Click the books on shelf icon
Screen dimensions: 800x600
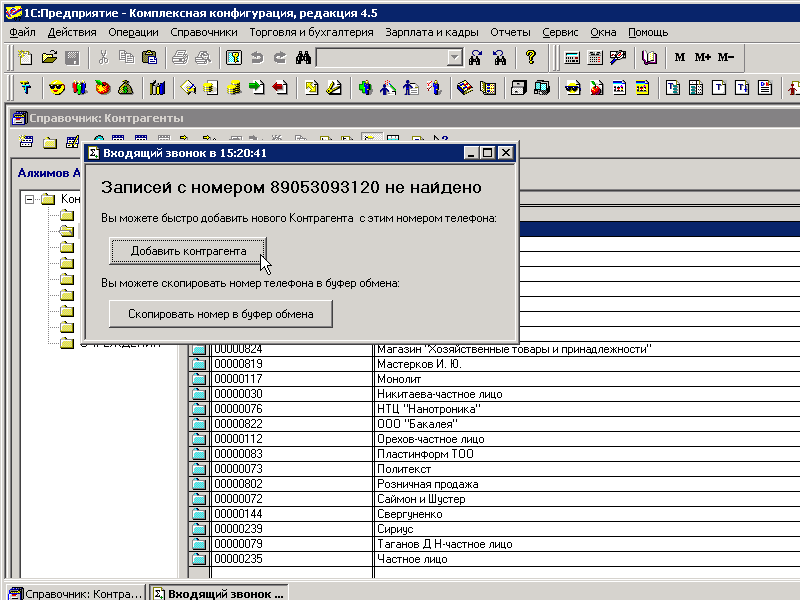pyautogui.click(x=157, y=88)
